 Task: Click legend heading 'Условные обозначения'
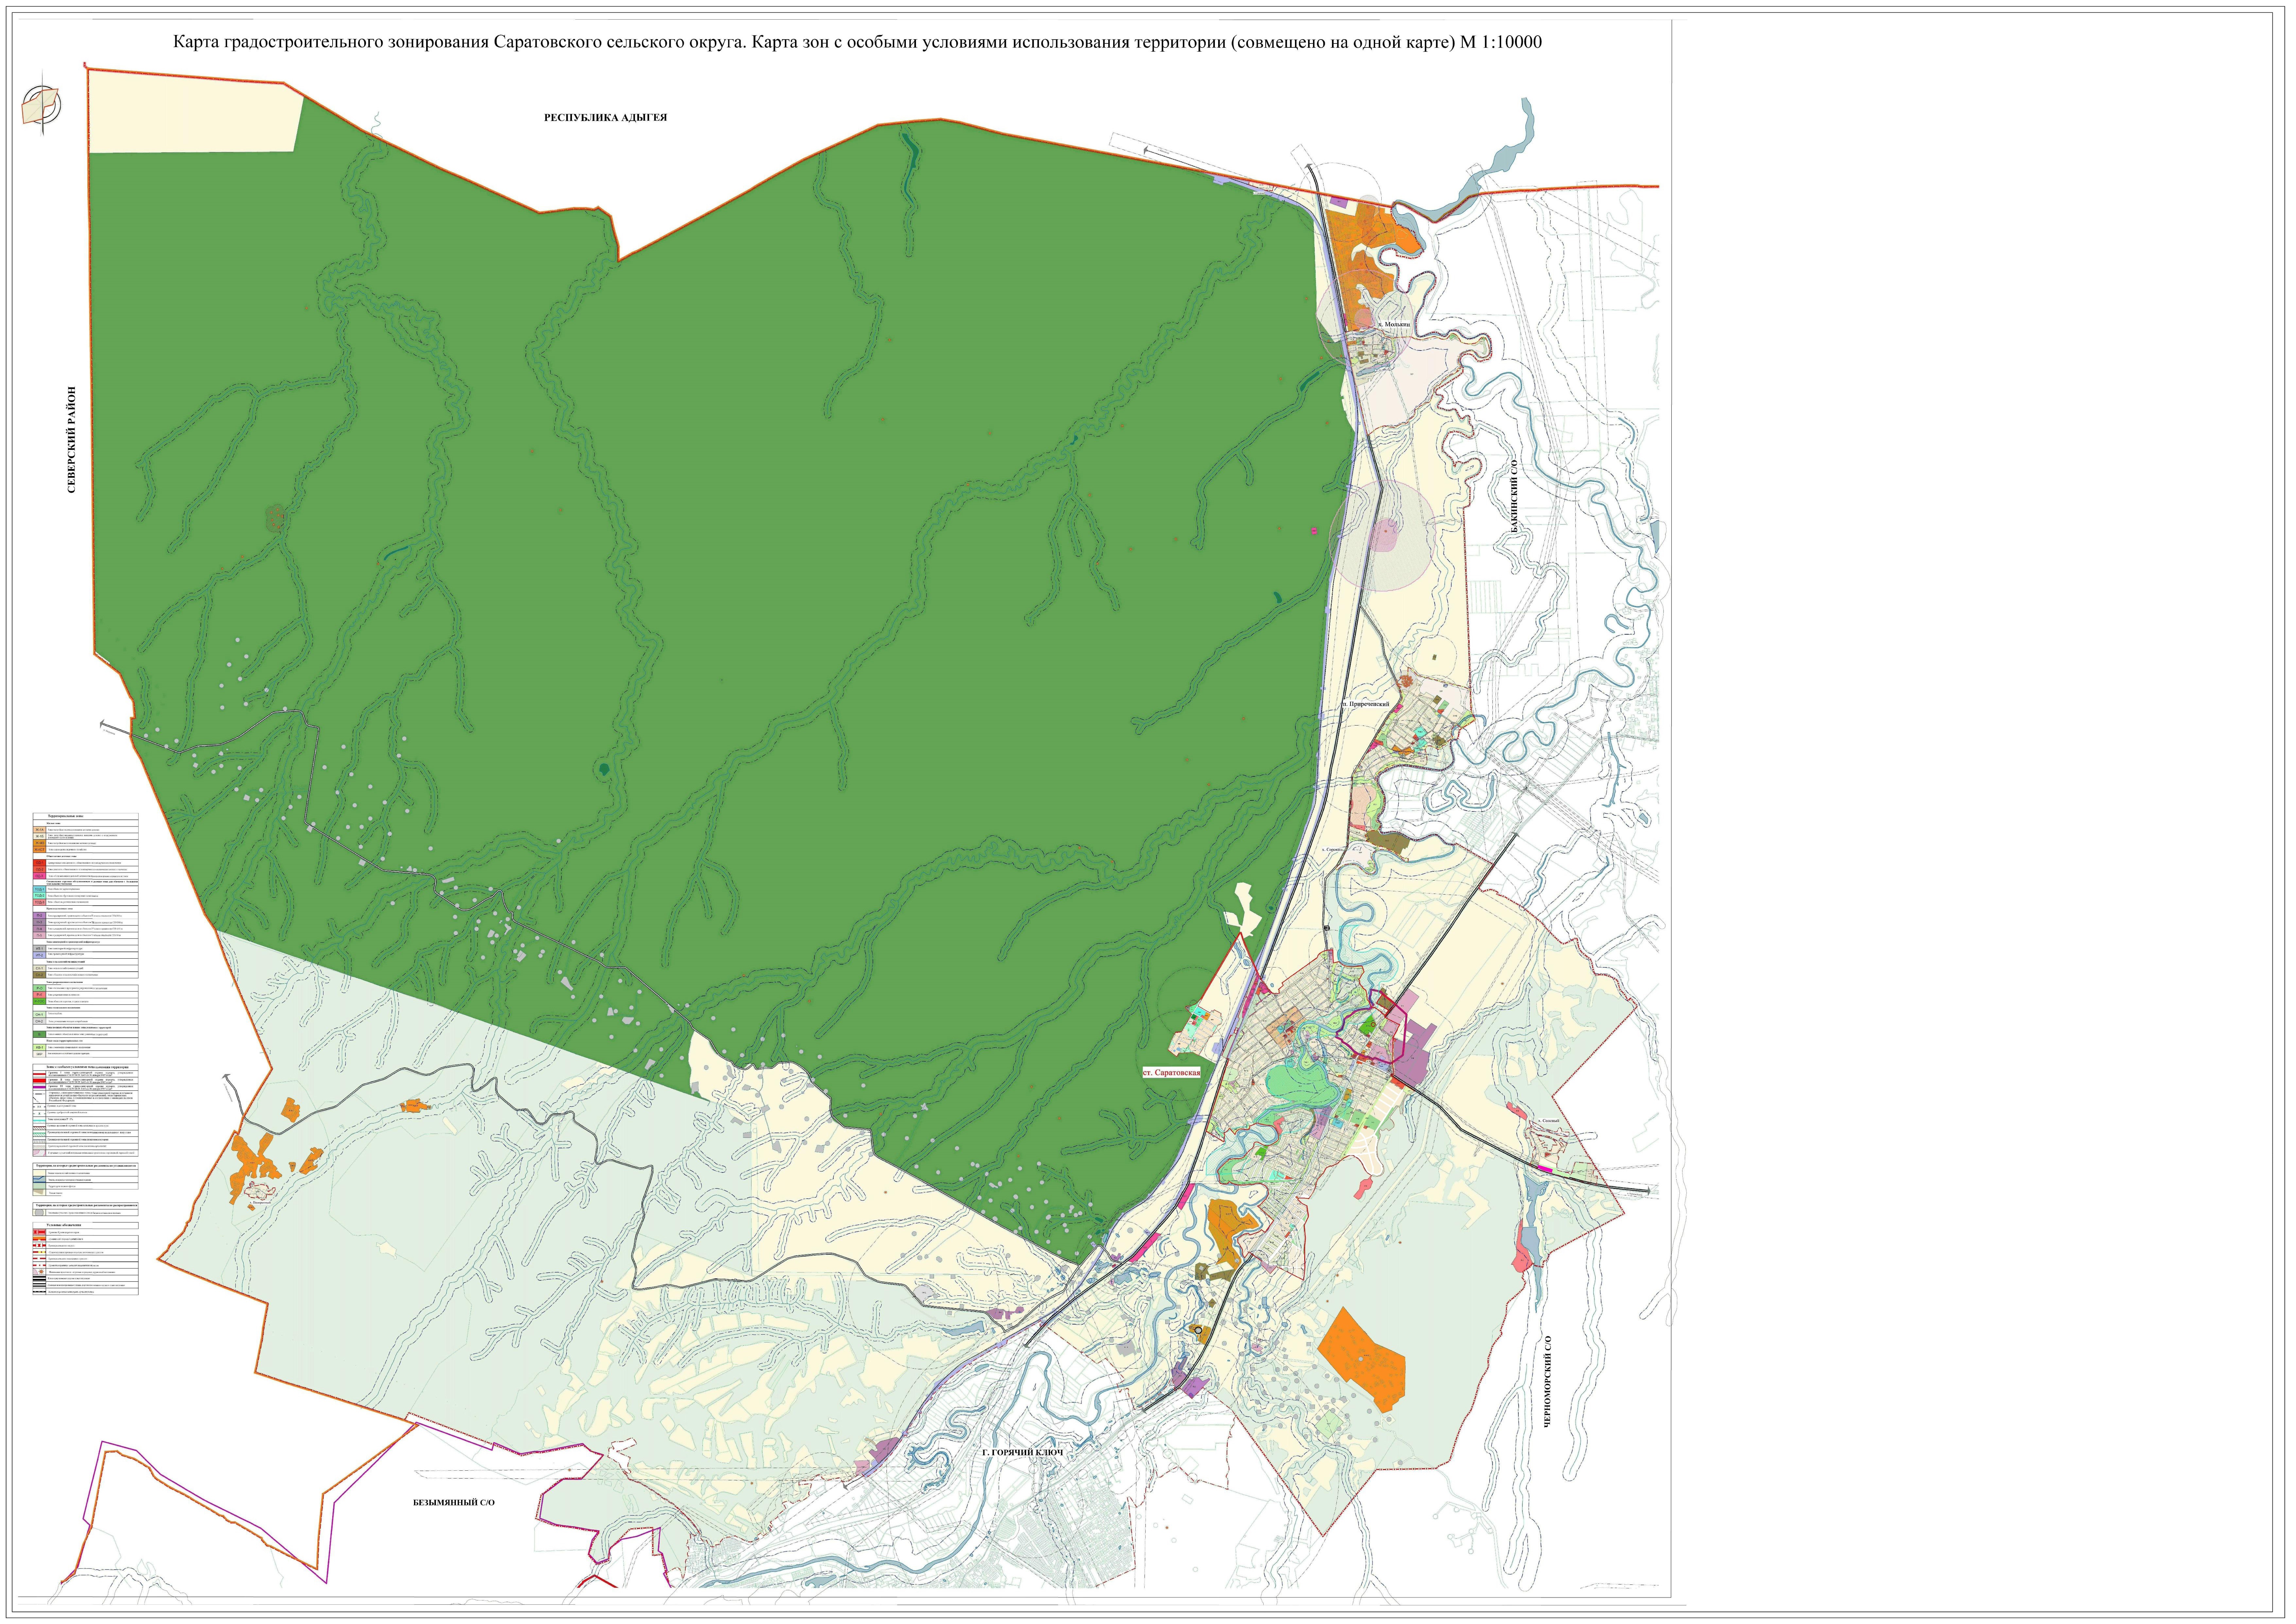pos(64,1225)
